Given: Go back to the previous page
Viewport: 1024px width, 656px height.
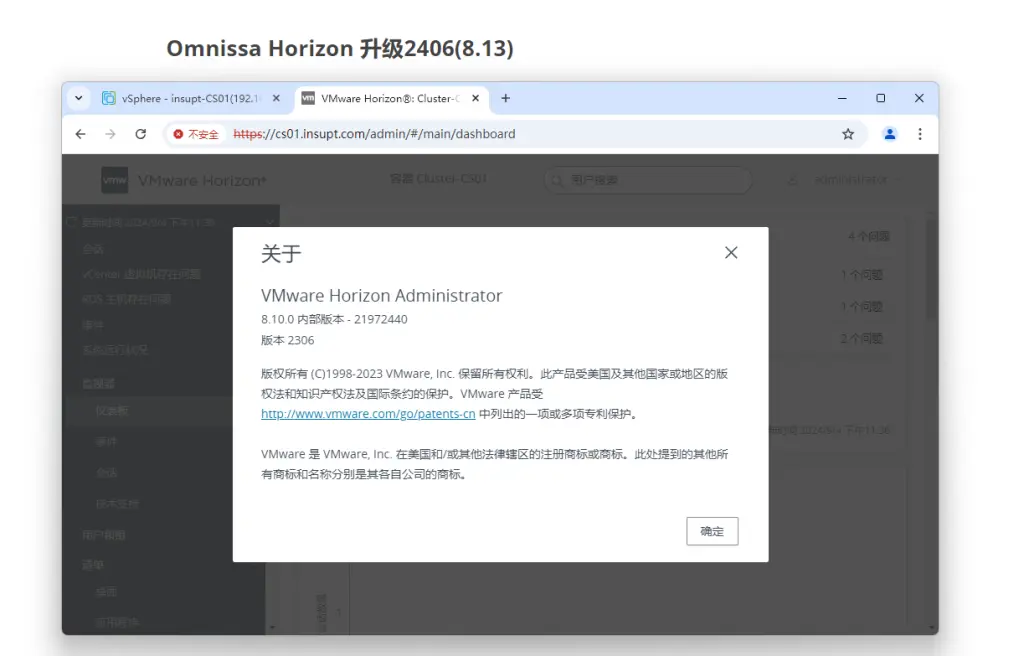Looking at the screenshot, I should (x=81, y=134).
